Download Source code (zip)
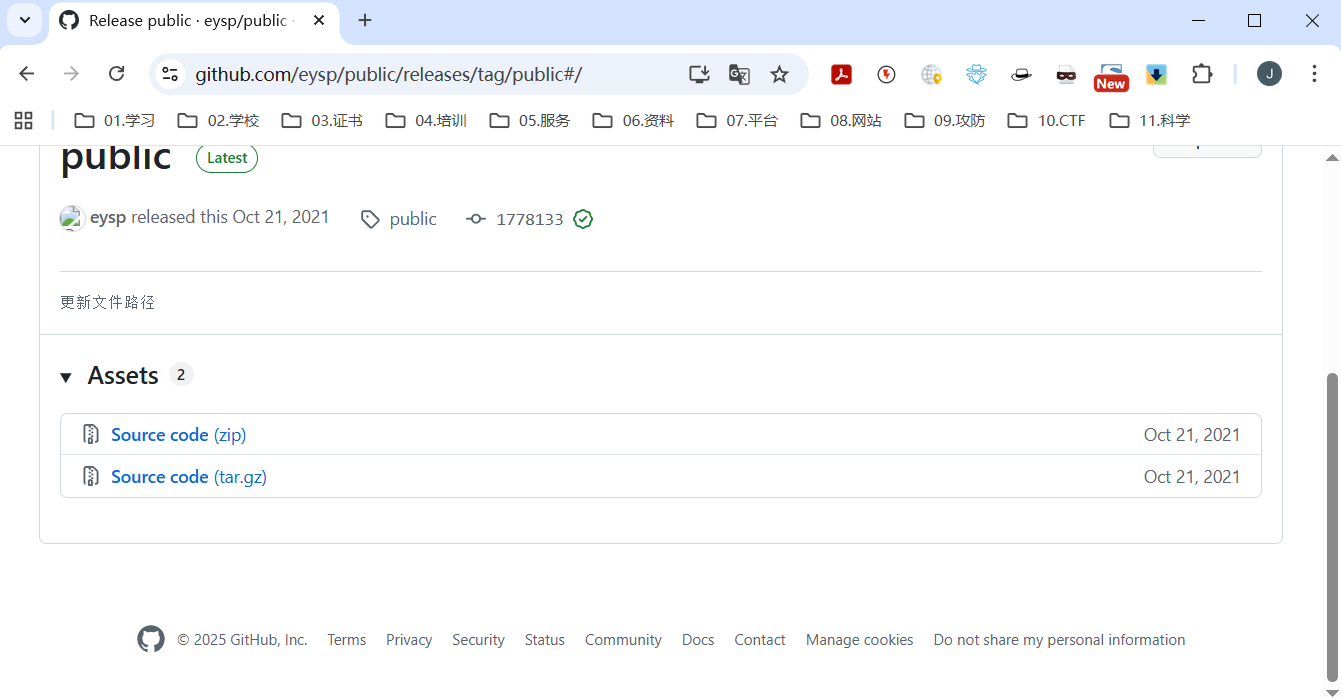Image resolution: width=1341 pixels, height=699 pixels. click(x=179, y=435)
